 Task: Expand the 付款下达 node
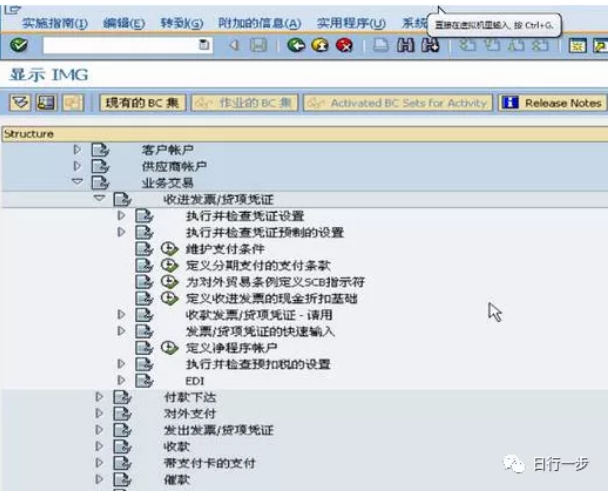[99, 397]
